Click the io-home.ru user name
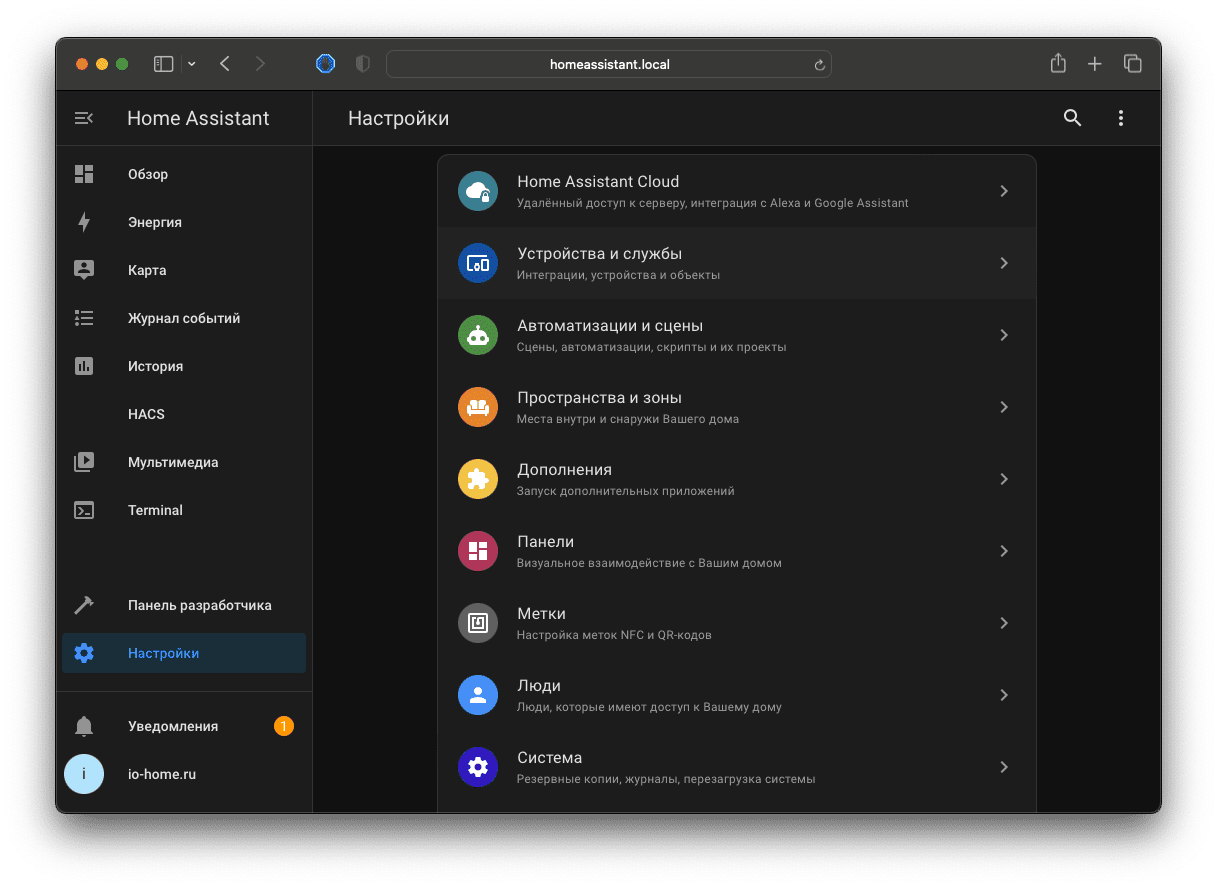This screenshot has width=1217, height=887. pos(162,774)
